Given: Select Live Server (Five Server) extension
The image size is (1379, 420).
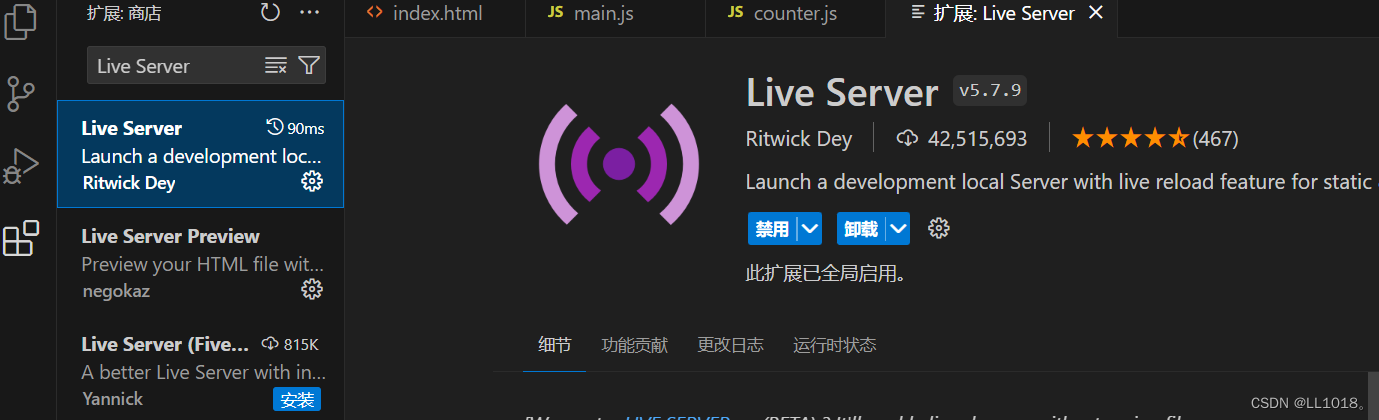Looking at the screenshot, I should tap(200, 370).
